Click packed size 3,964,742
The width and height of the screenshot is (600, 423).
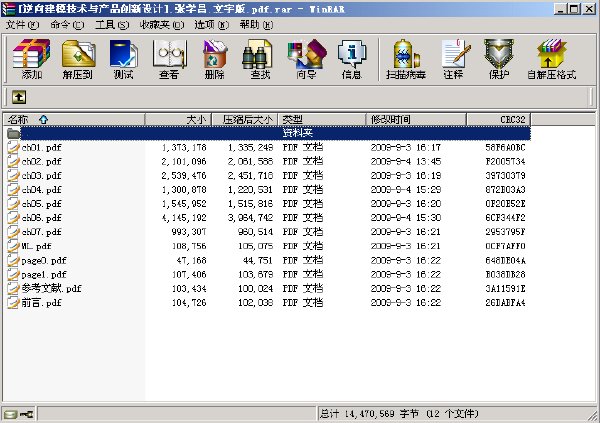250,218
